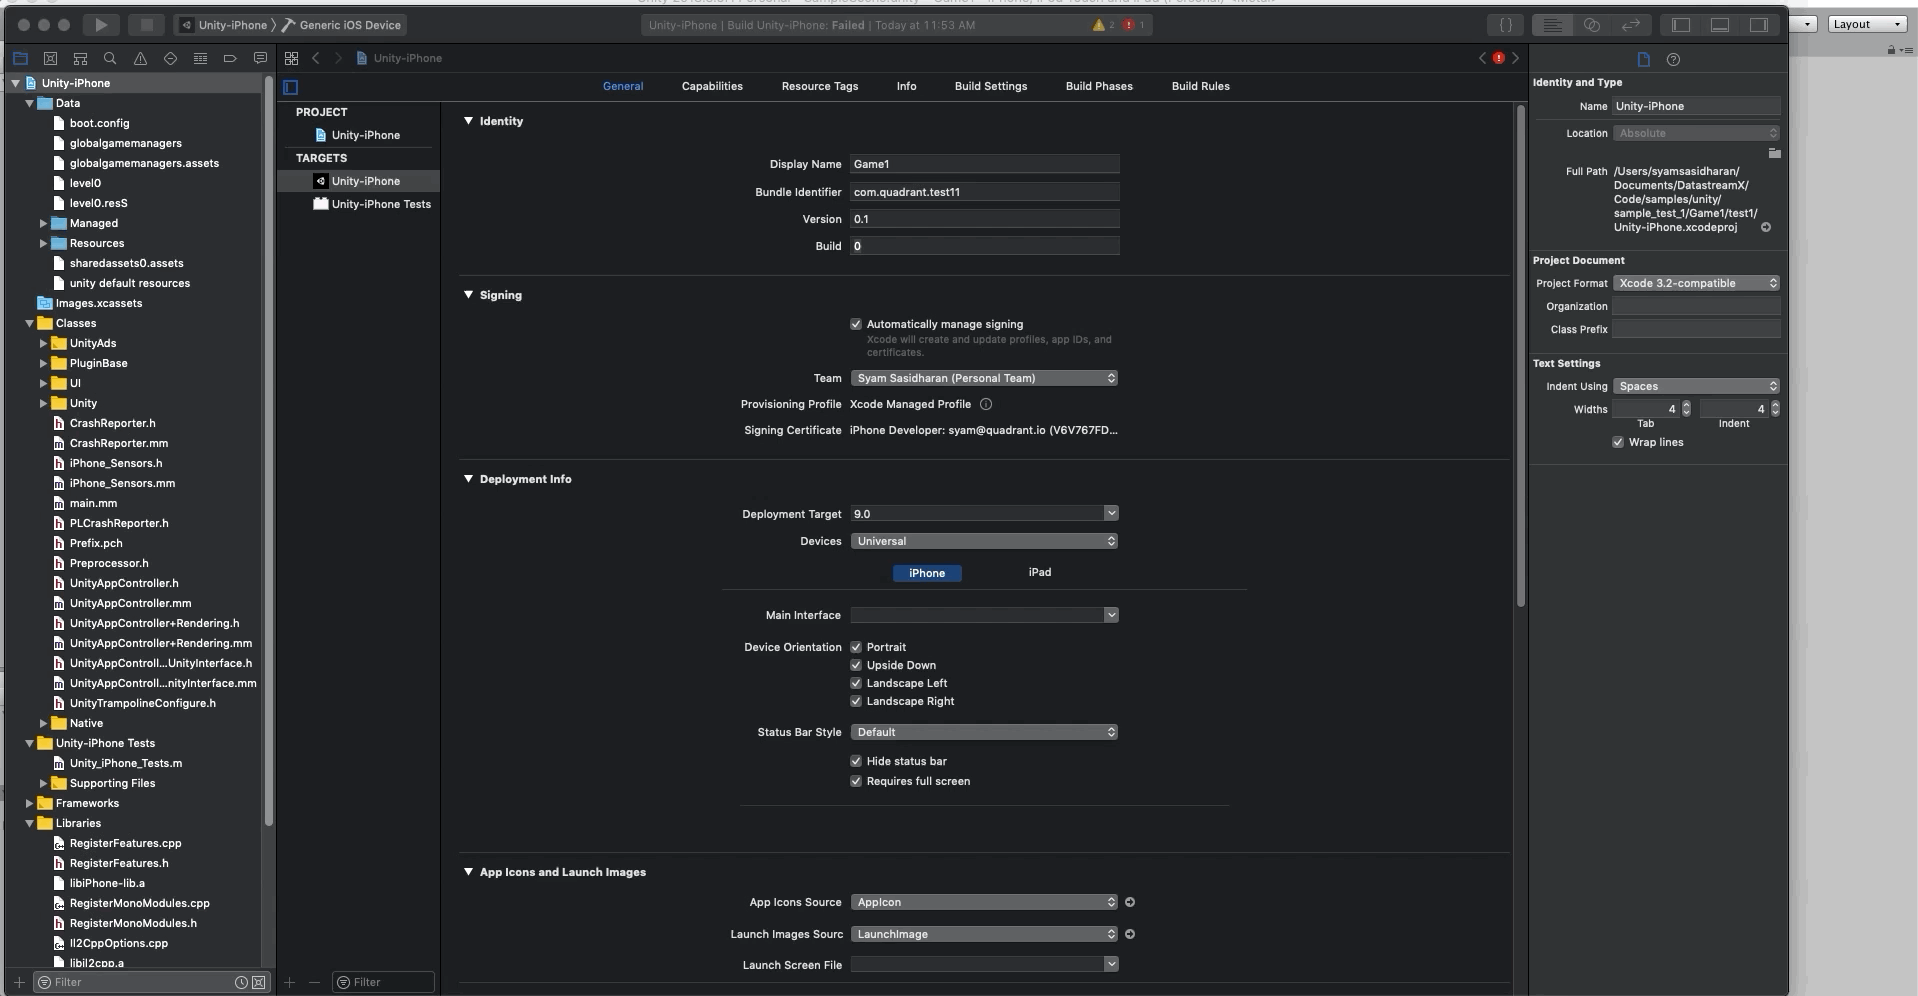
Task: Uncheck Automatically manage signing
Action: pos(856,324)
